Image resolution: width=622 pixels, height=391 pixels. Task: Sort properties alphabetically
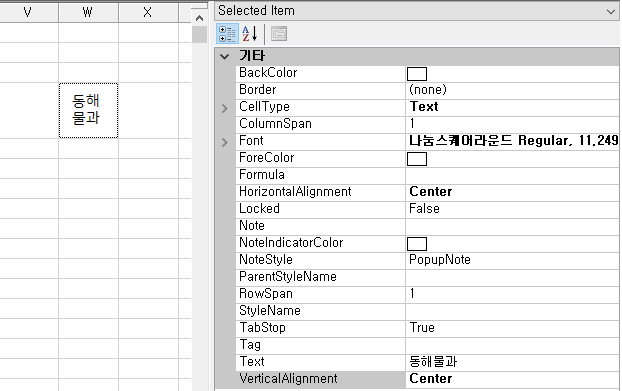tap(250, 34)
